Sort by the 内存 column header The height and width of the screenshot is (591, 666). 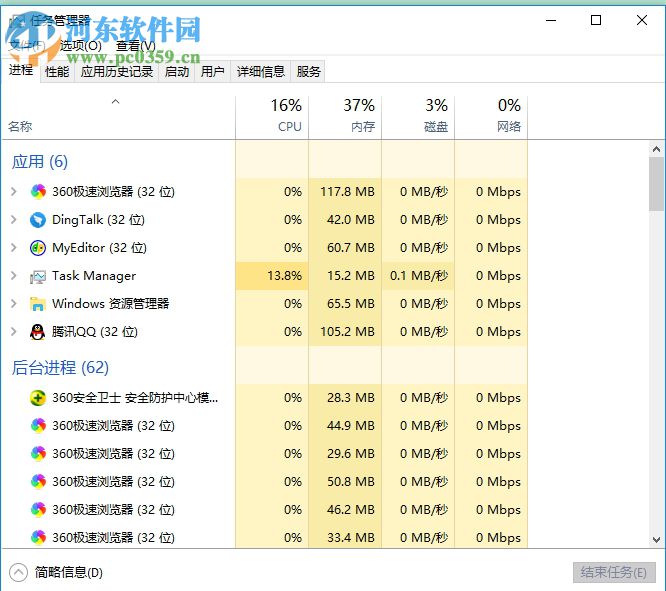coord(345,116)
